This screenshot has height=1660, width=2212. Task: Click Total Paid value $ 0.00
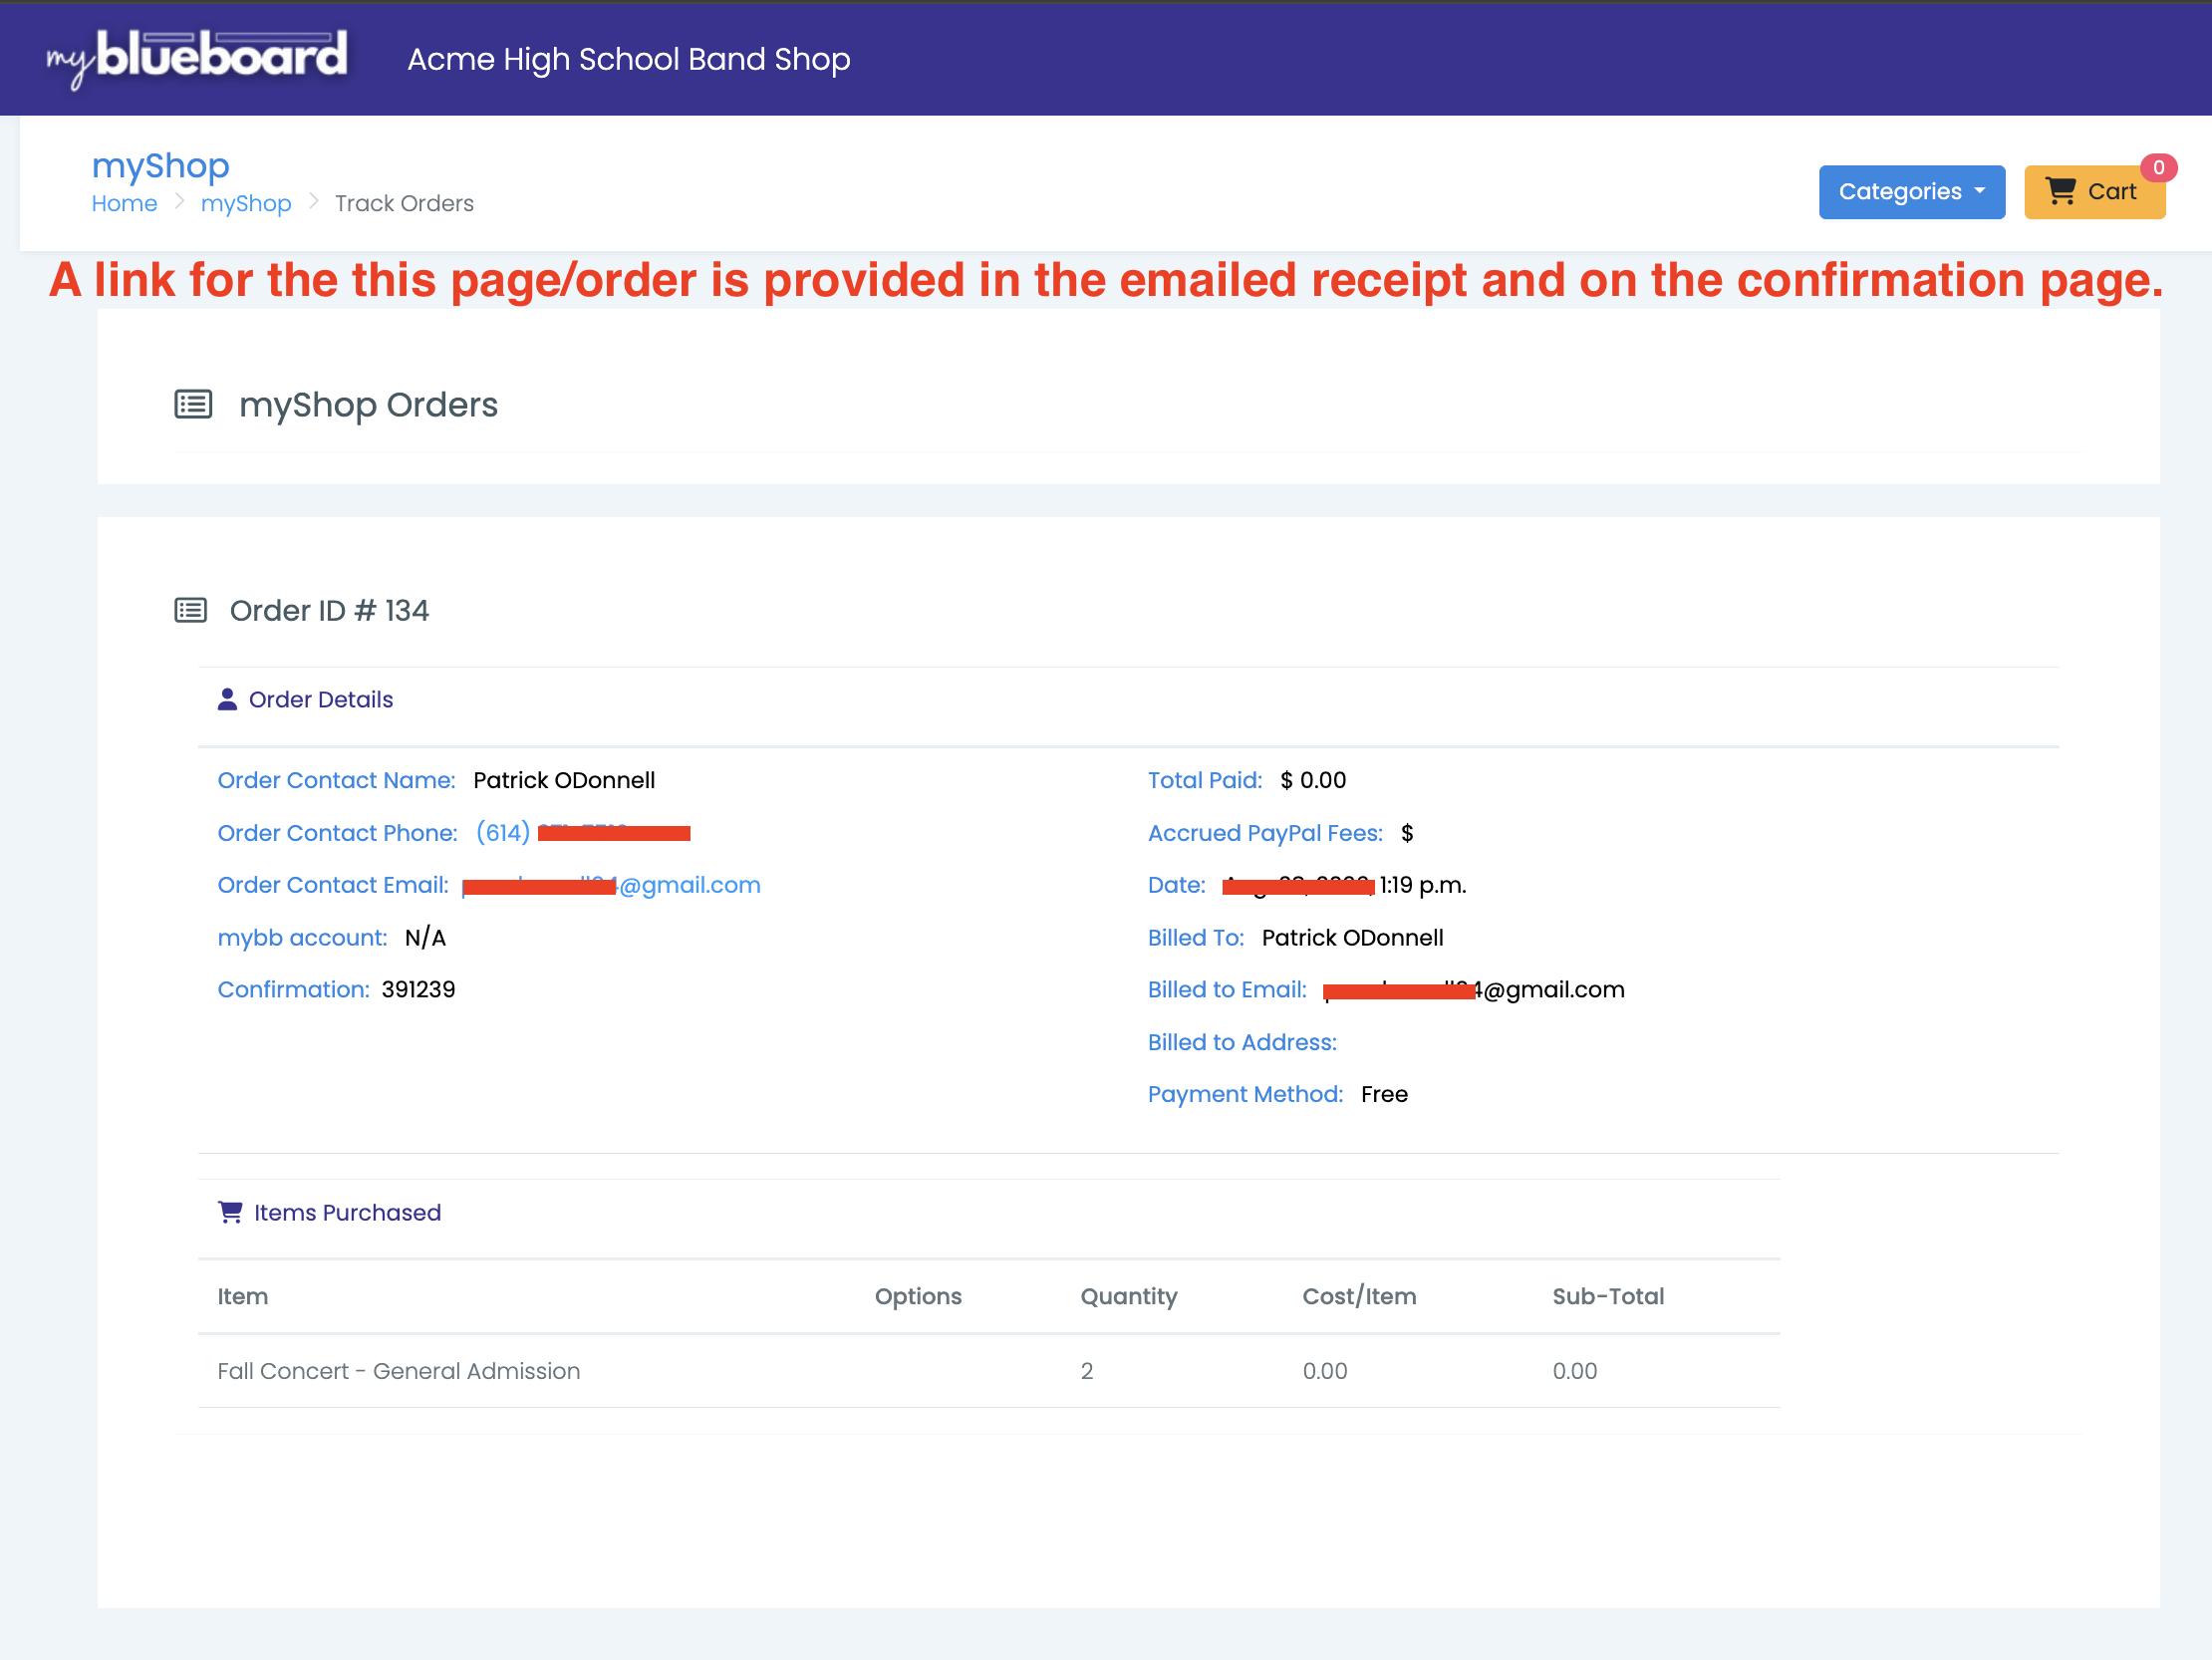(1313, 780)
